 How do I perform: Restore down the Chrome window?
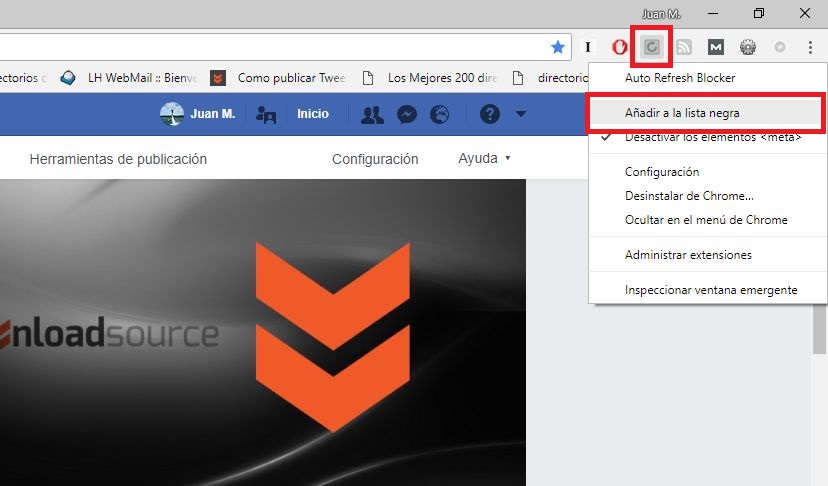point(759,14)
